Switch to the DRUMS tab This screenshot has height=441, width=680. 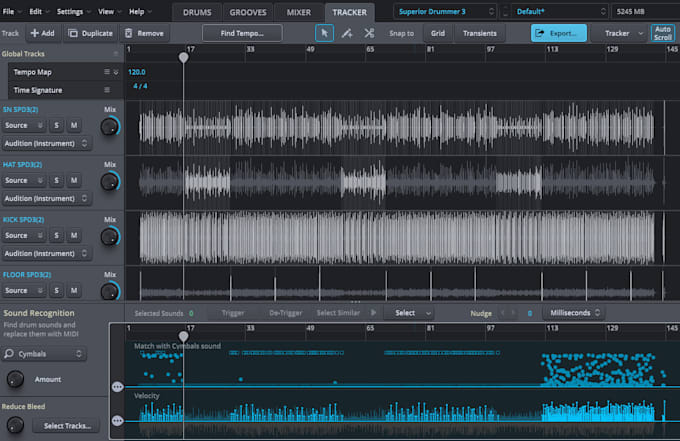(x=197, y=12)
